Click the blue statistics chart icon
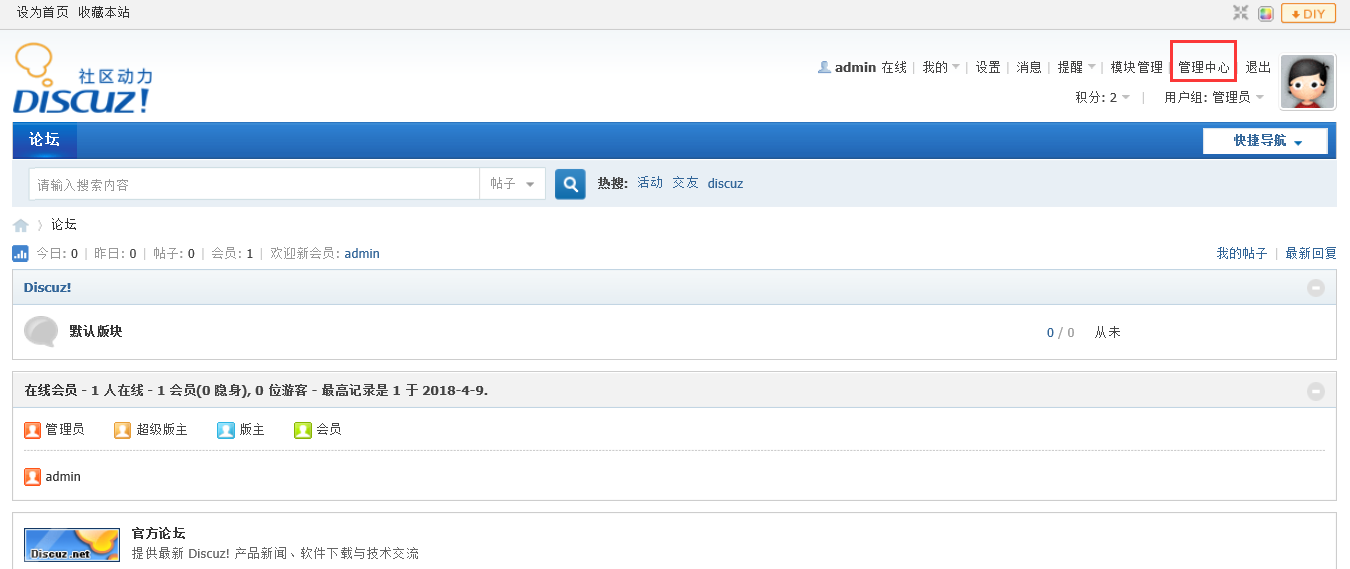The image size is (1350, 569). click(x=20, y=253)
